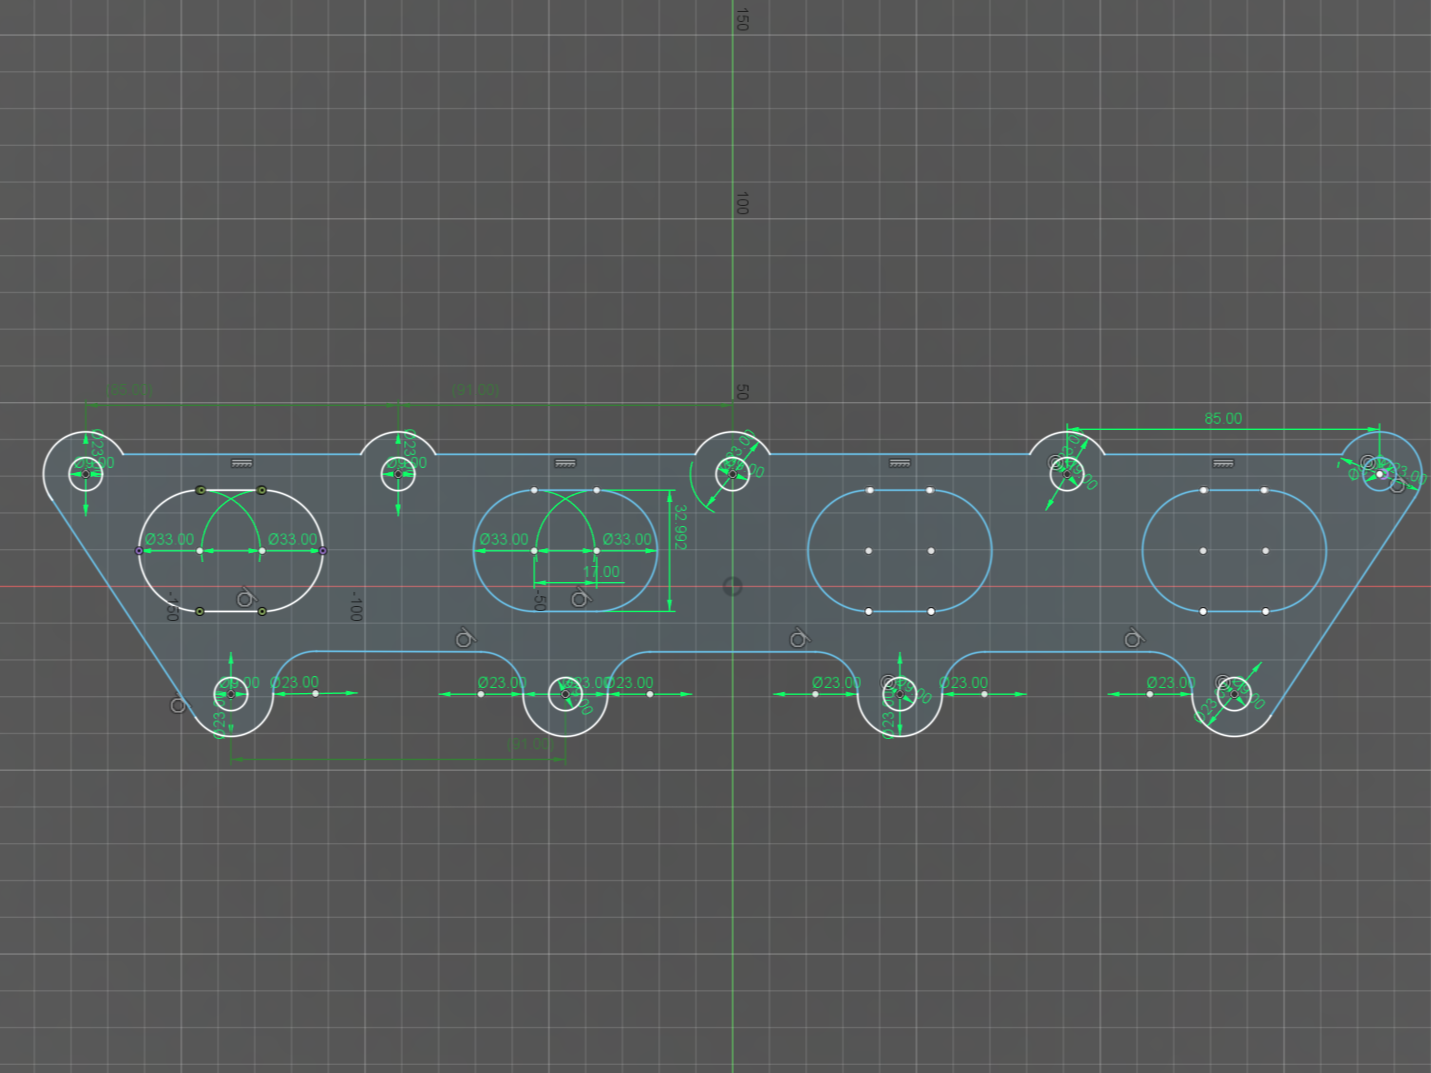Select concentric icon at fourth bottom bolt hole
The image size is (1431, 1073).
[x=1223, y=682]
